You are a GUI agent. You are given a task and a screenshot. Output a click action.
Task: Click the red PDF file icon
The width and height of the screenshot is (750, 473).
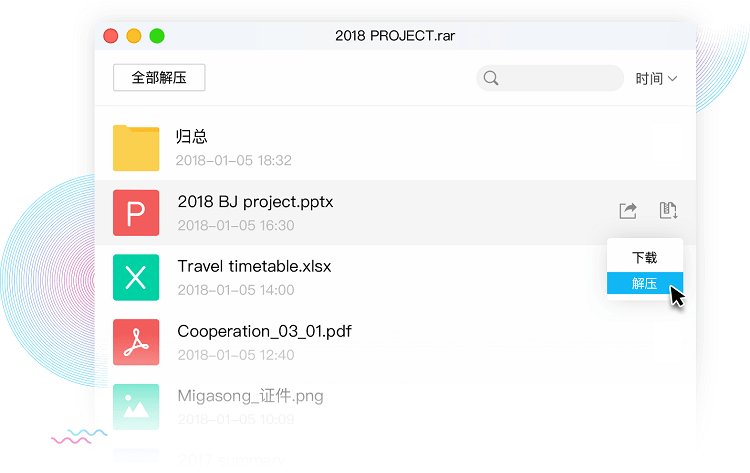tap(136, 342)
